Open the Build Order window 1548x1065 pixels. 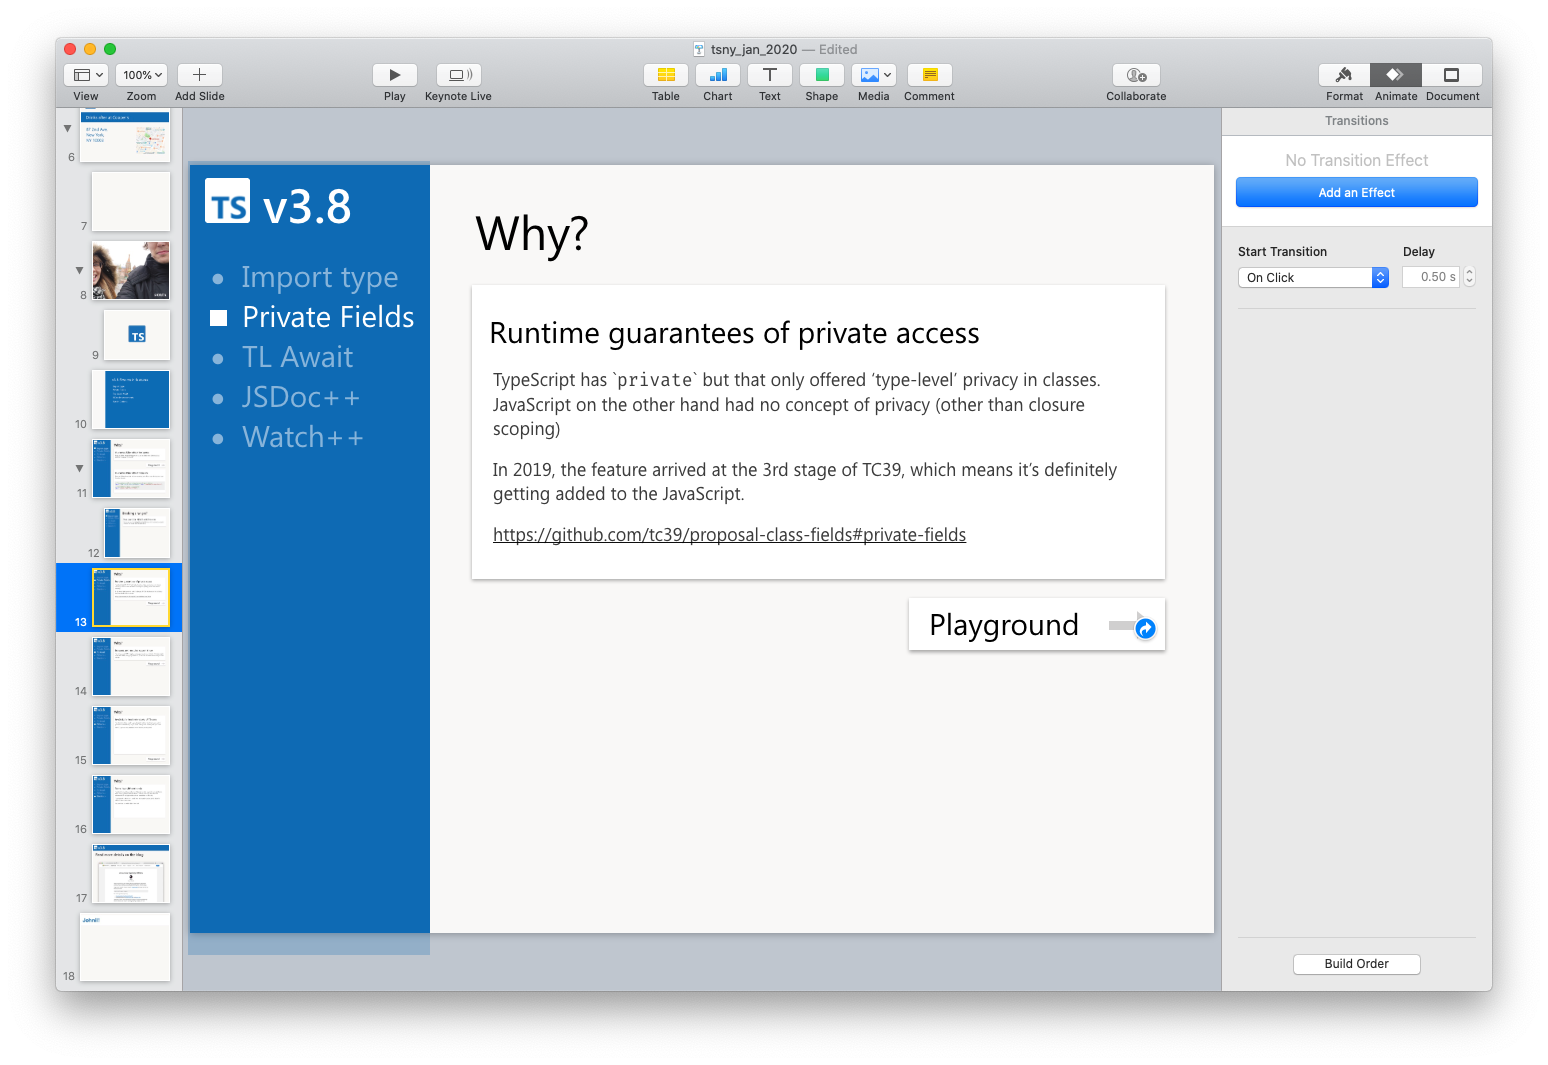tap(1357, 964)
